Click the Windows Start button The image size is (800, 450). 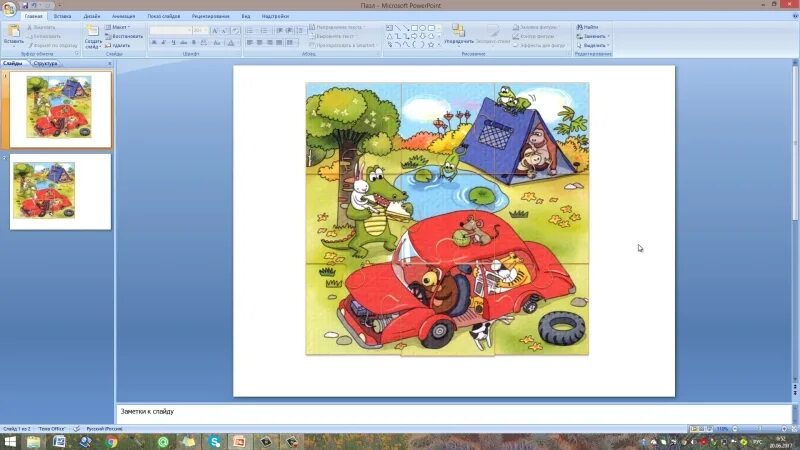click(x=10, y=442)
